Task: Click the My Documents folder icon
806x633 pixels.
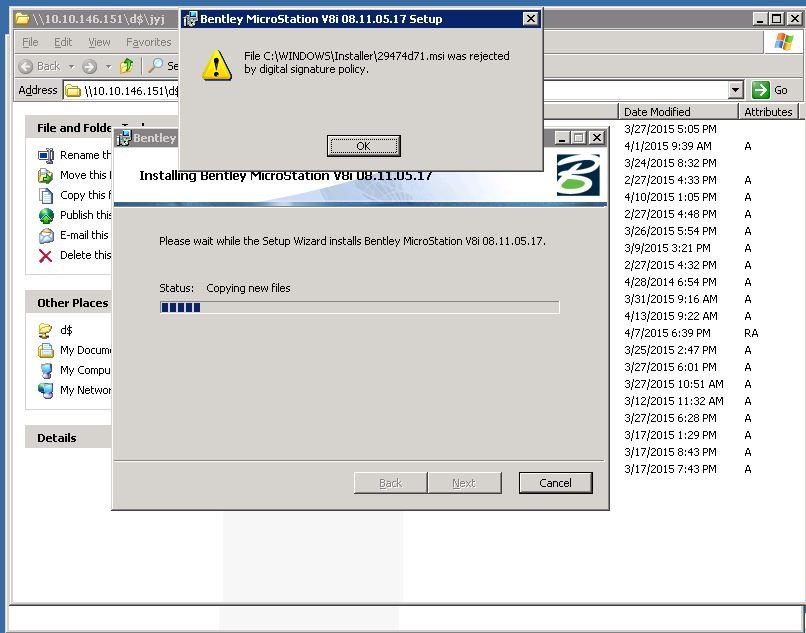Action: click(x=46, y=350)
